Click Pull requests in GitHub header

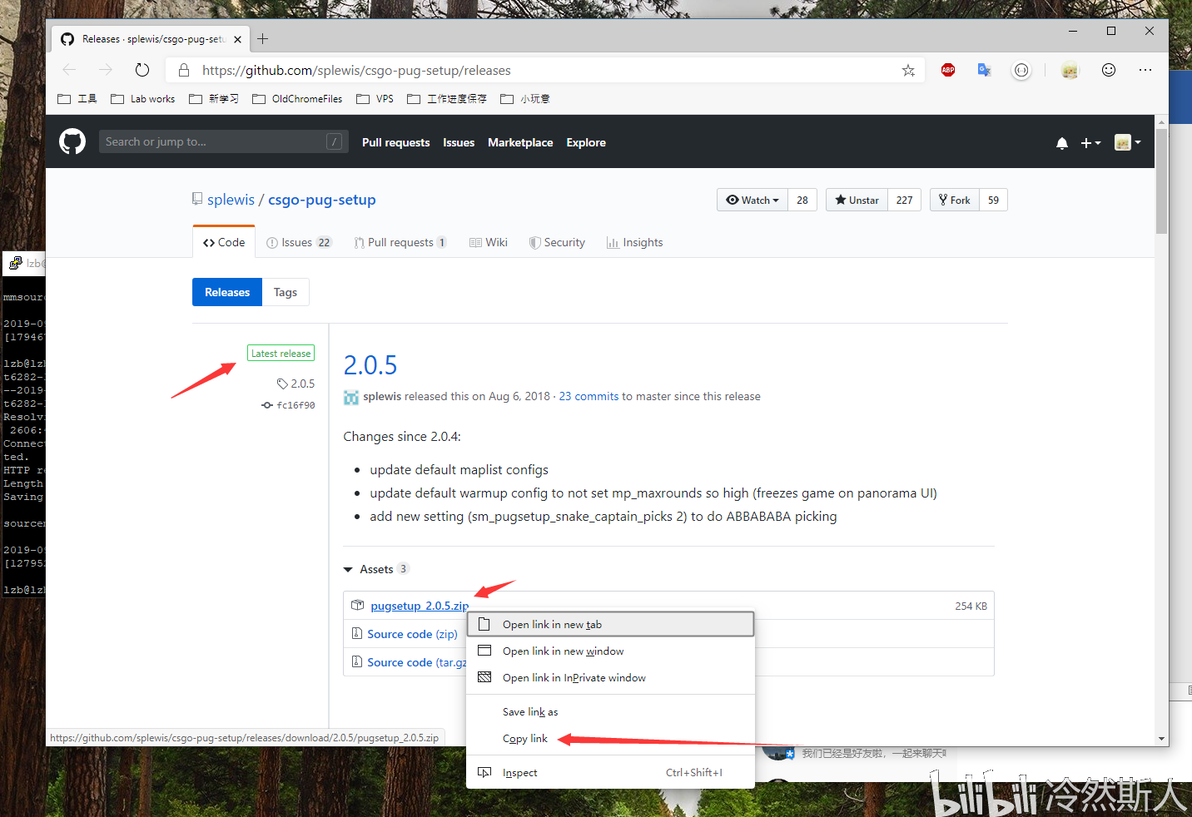pos(396,143)
